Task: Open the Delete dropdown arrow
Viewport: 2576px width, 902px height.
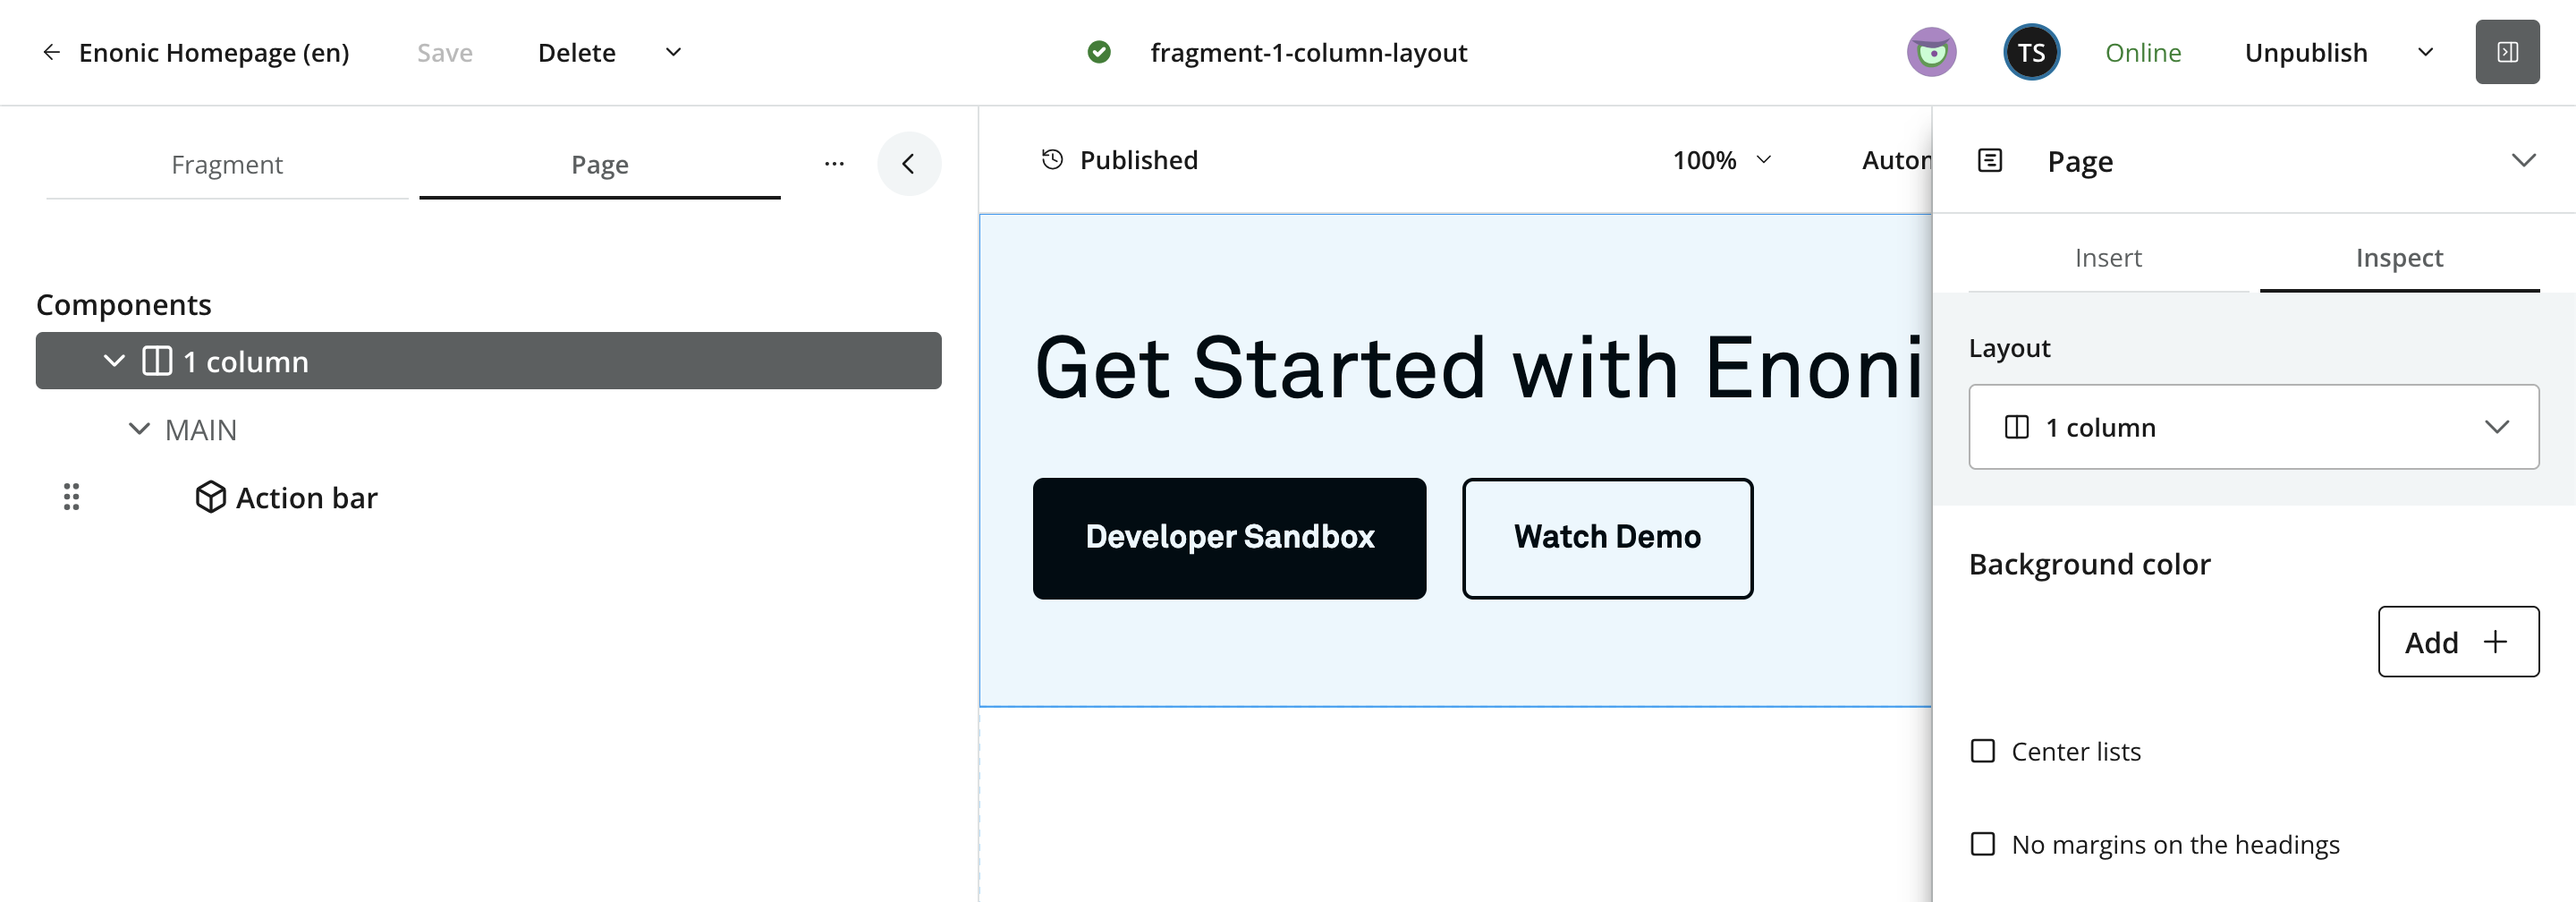Action: point(673,52)
